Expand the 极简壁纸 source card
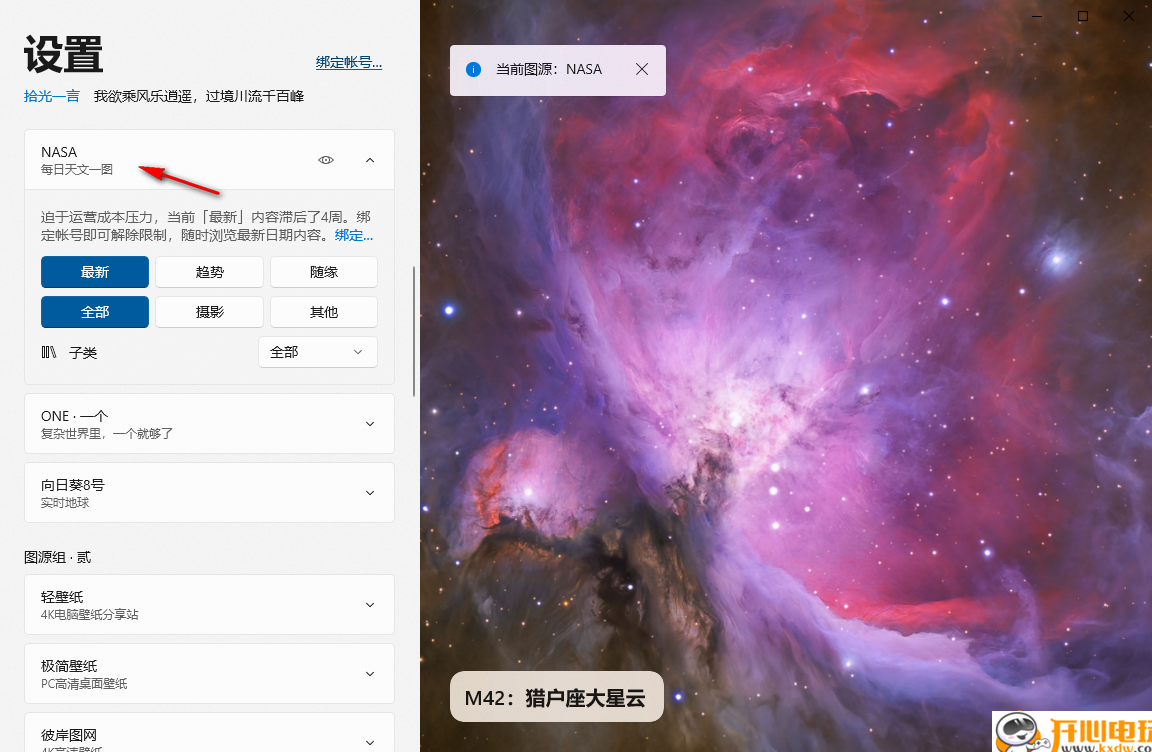This screenshot has height=752, width=1152. click(209, 673)
